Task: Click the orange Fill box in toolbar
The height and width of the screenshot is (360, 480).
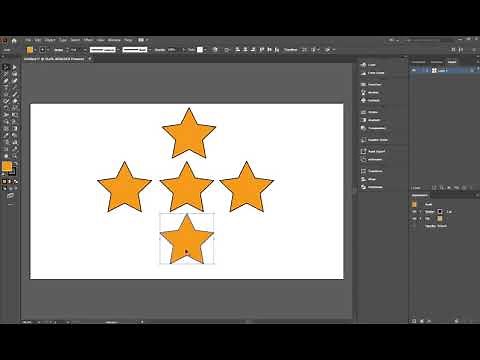Action: tap(7, 166)
